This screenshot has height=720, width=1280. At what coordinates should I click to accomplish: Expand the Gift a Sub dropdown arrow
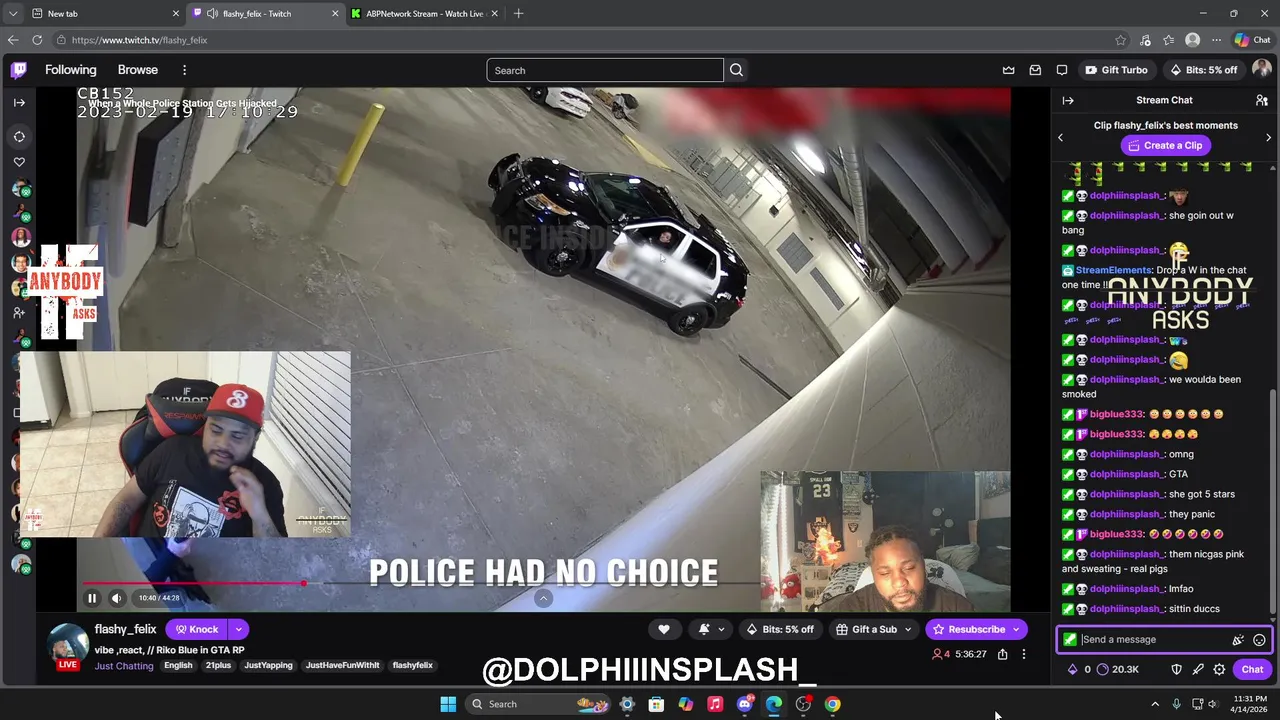(x=908, y=629)
